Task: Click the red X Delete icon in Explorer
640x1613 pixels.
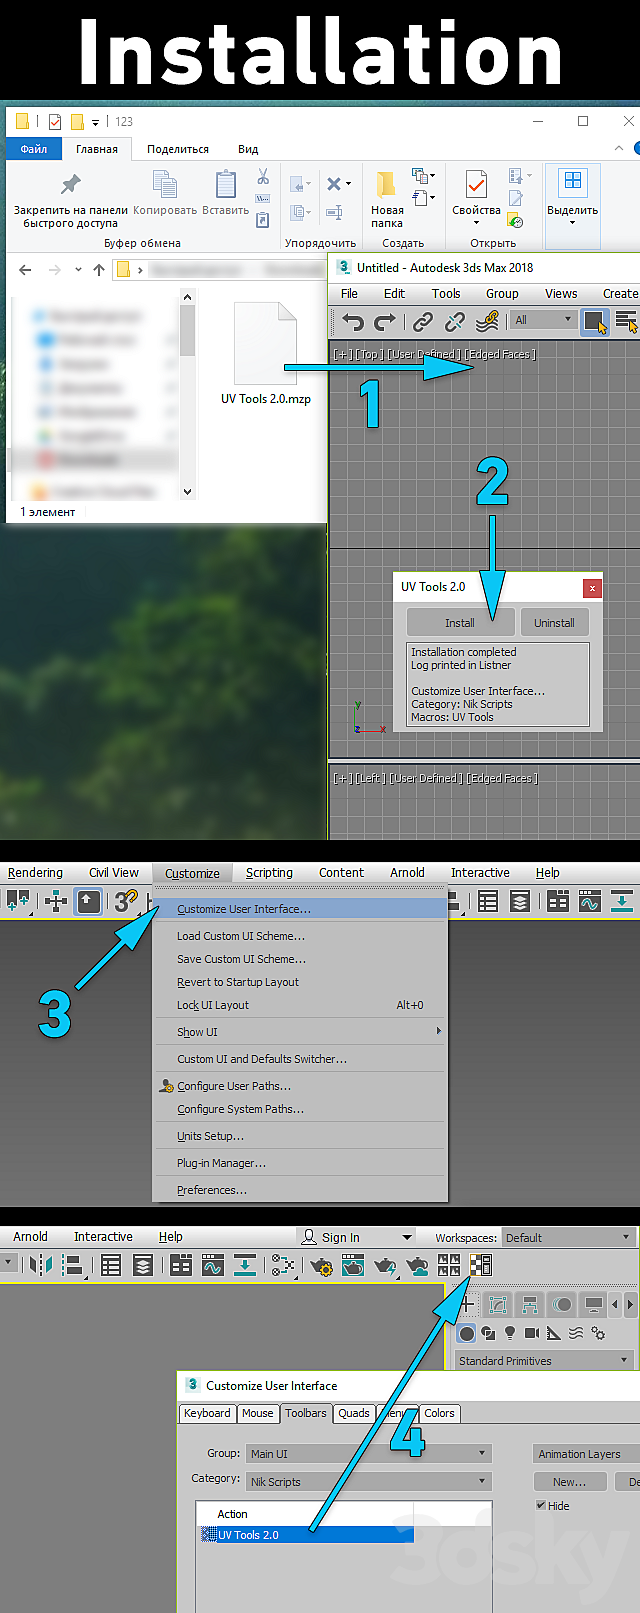Action: 334,184
